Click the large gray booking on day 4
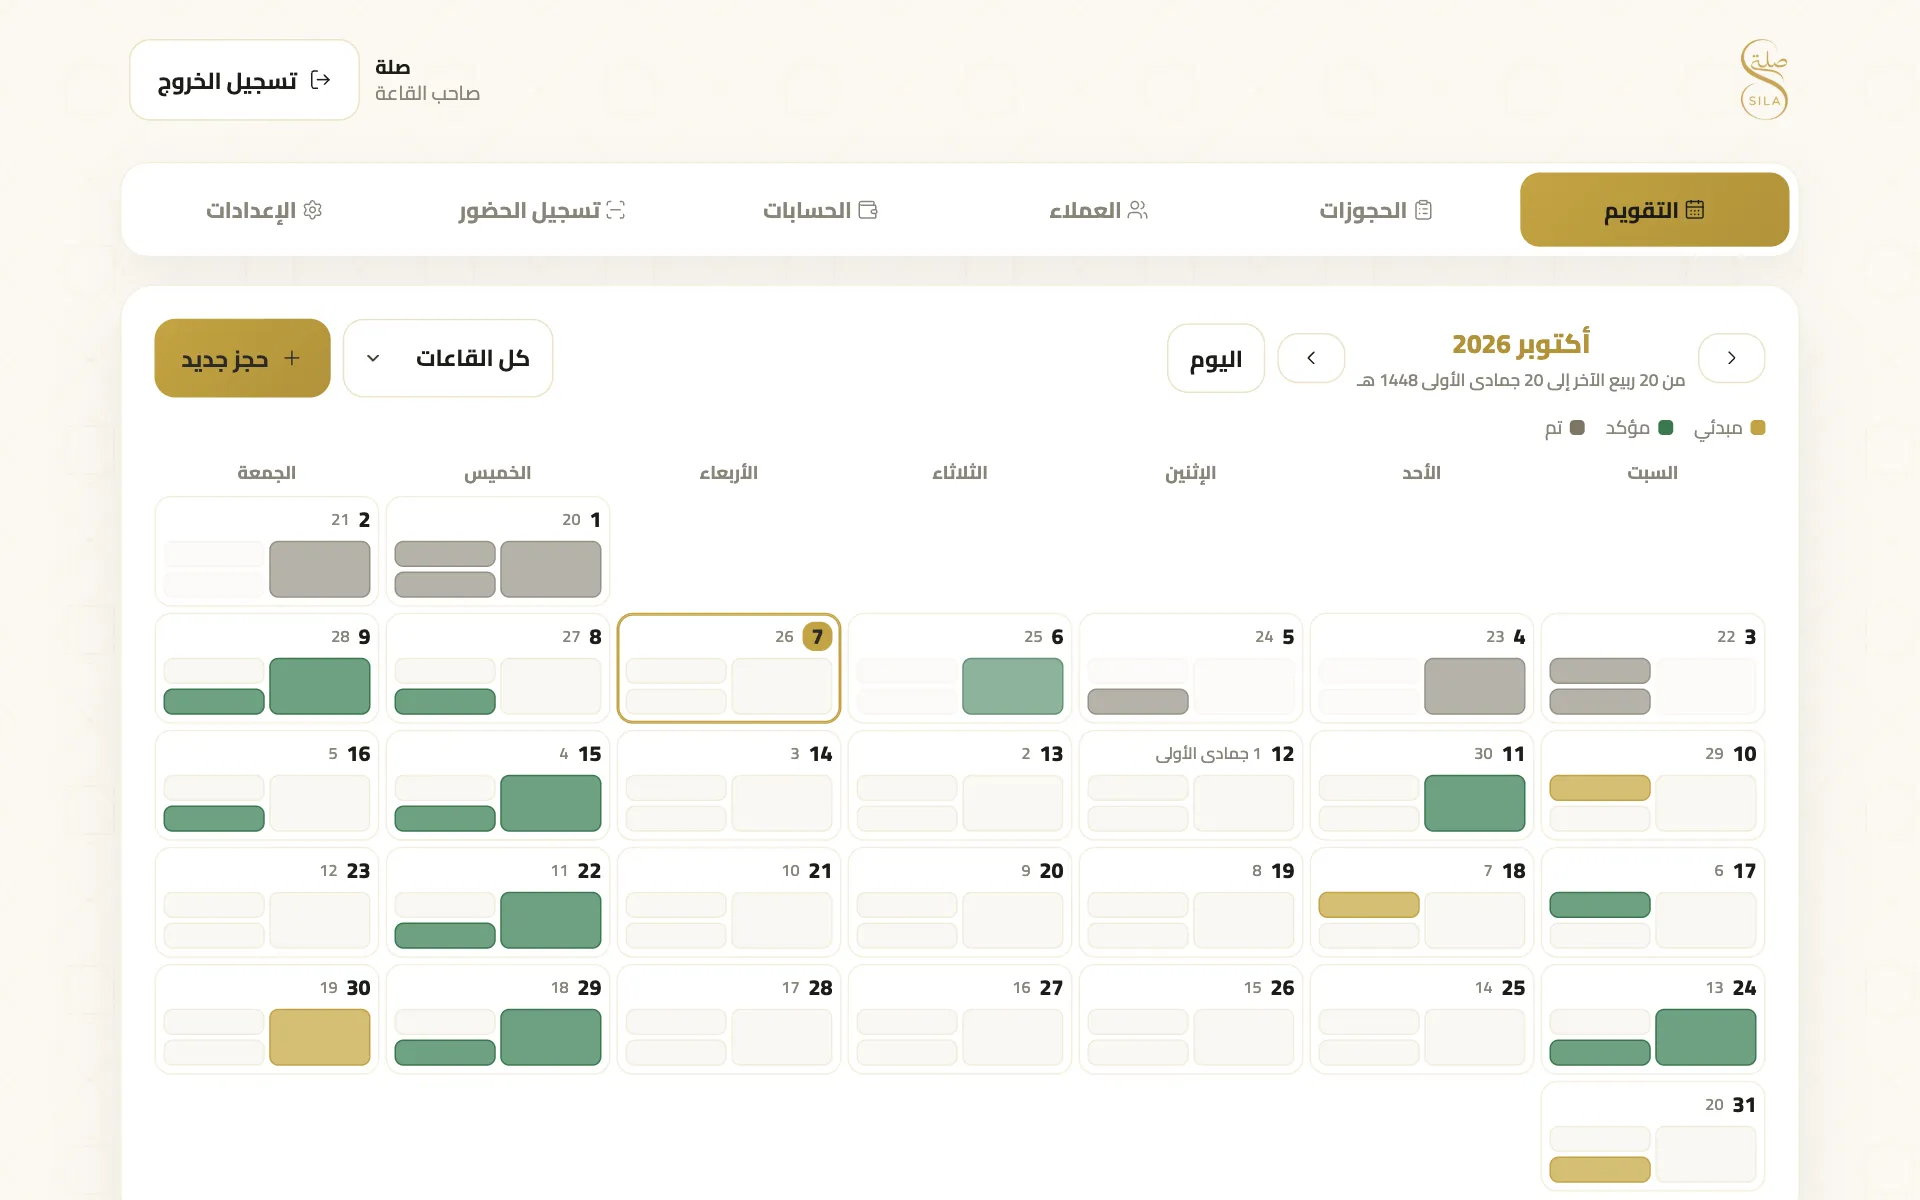 point(1475,686)
